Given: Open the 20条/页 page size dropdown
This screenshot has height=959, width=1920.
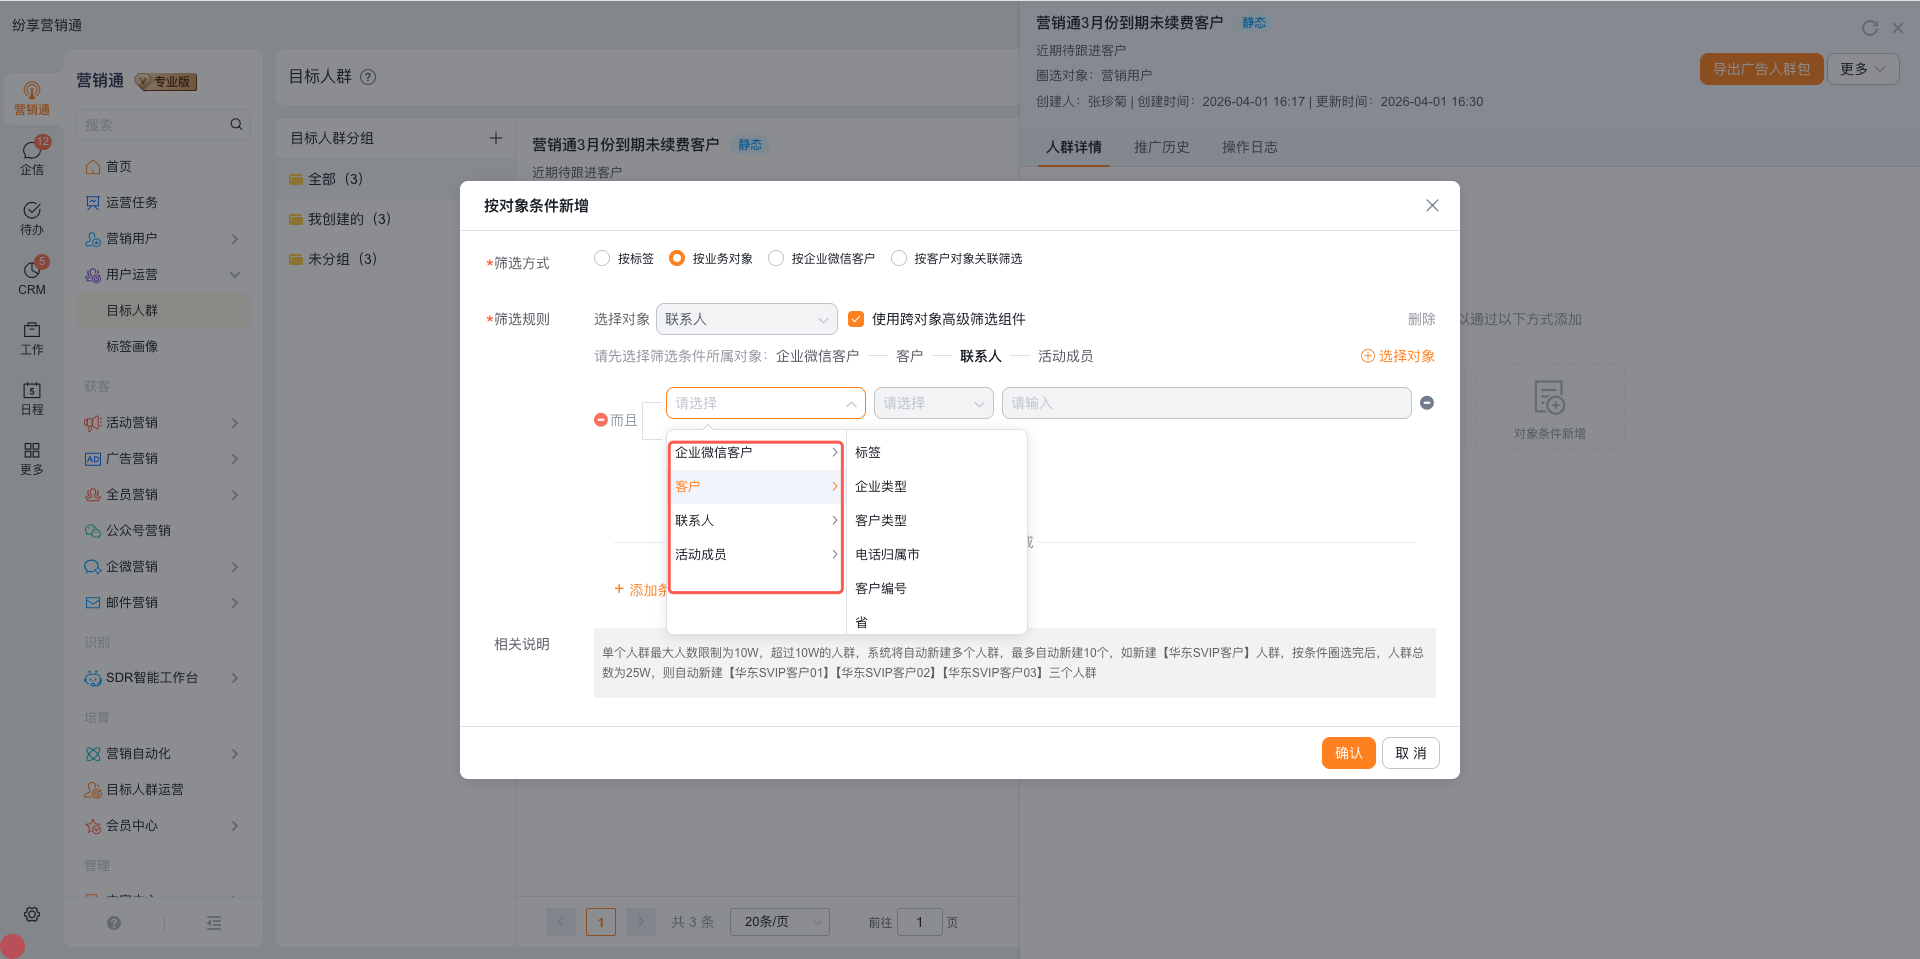Looking at the screenshot, I should click(x=780, y=922).
